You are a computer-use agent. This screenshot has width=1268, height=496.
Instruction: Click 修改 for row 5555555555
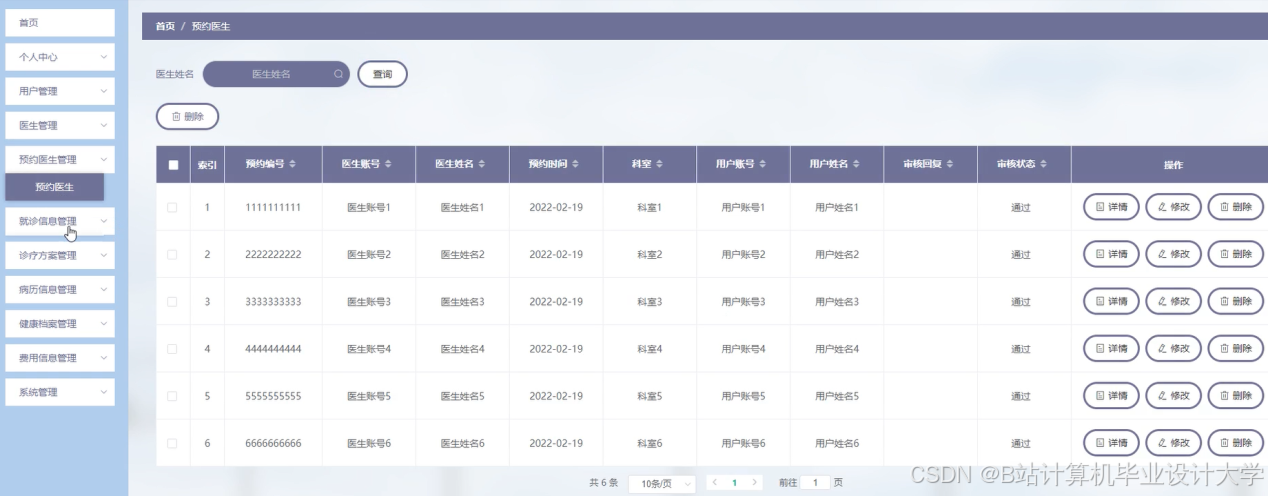1174,396
